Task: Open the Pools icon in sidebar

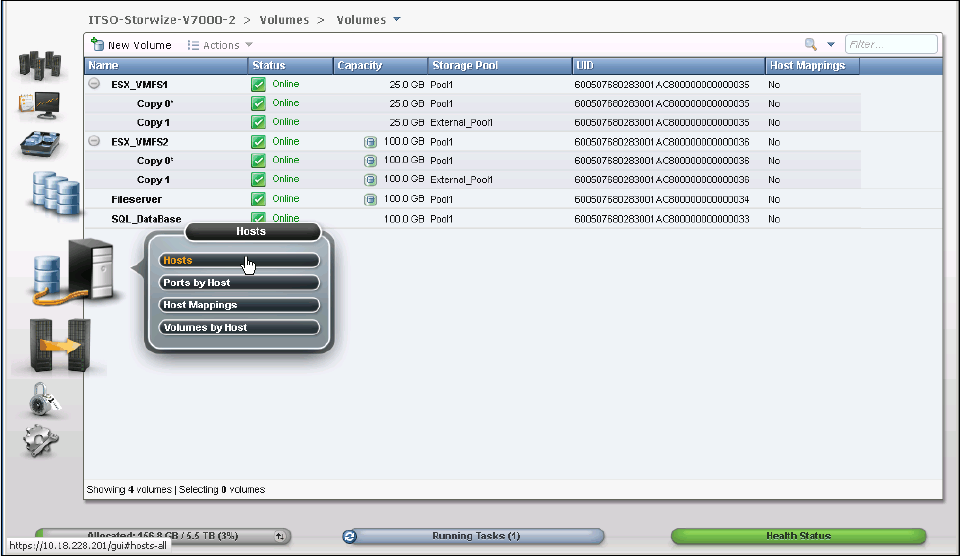Action: pos(40,143)
